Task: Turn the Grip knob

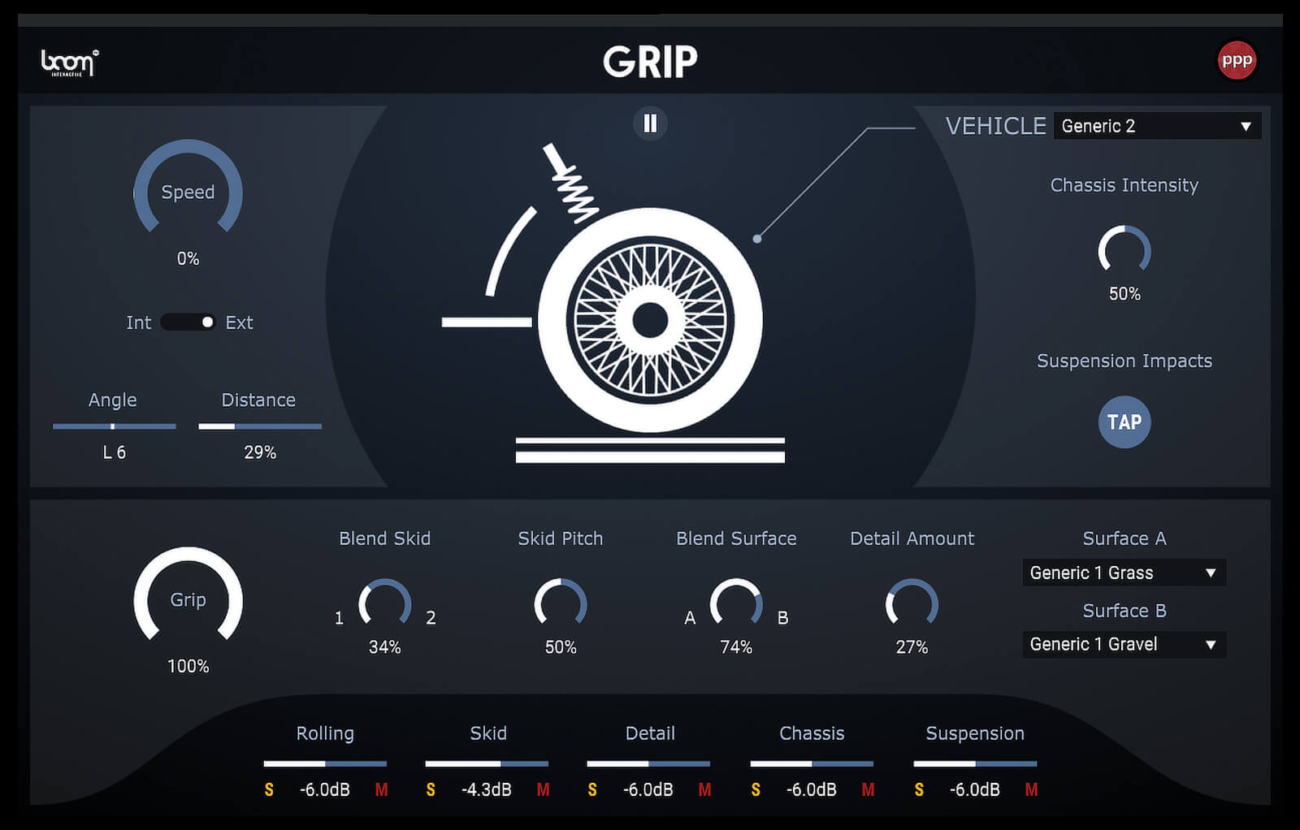Action: pos(188,600)
